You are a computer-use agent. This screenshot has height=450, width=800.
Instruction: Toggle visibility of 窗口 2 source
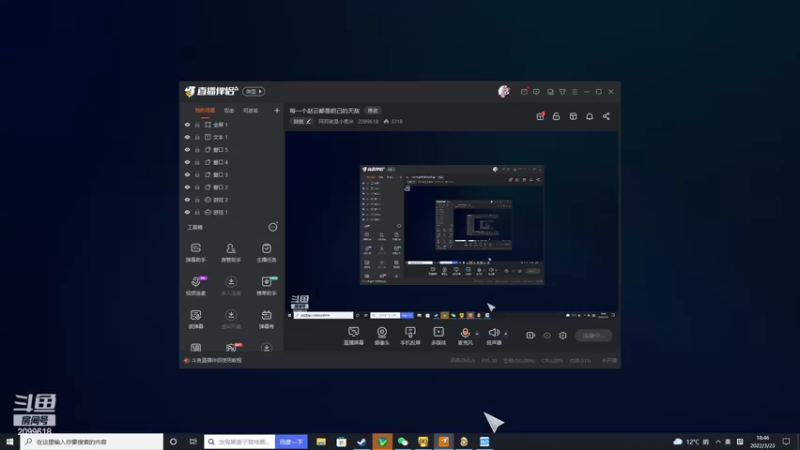(187, 187)
